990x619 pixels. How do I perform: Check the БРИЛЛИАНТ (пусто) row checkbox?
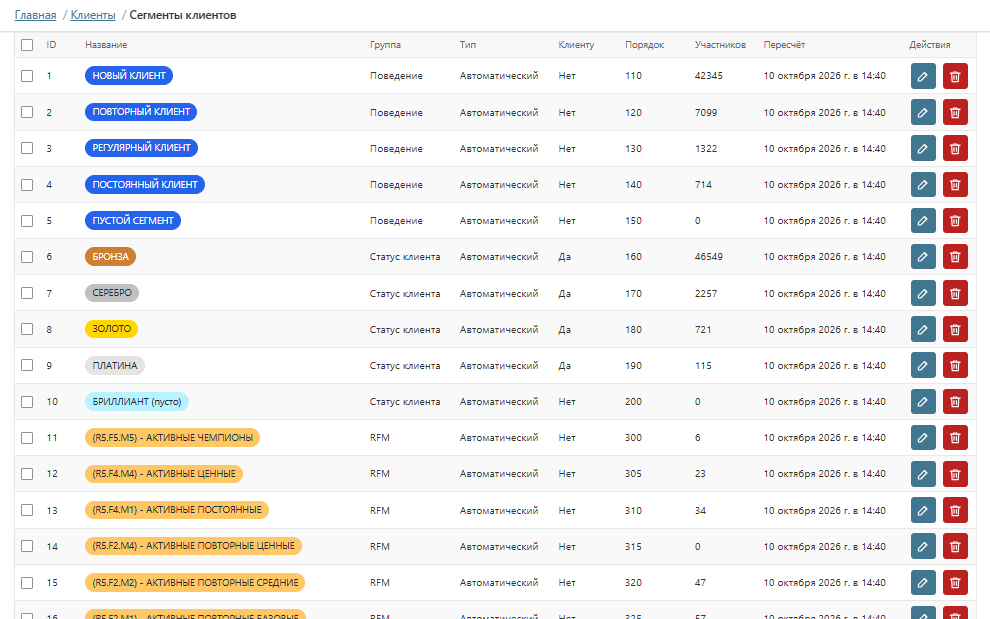[27, 401]
